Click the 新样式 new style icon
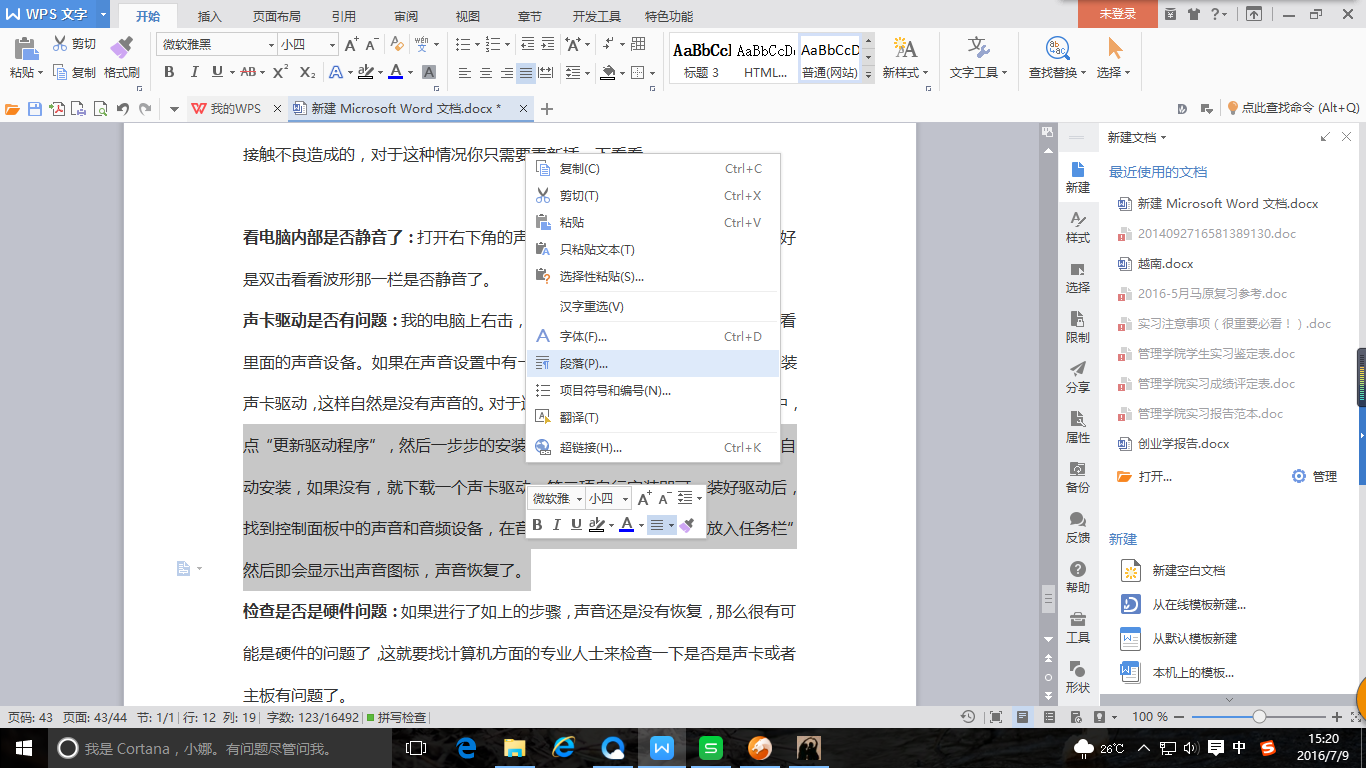The height and width of the screenshot is (768, 1366). (905, 52)
